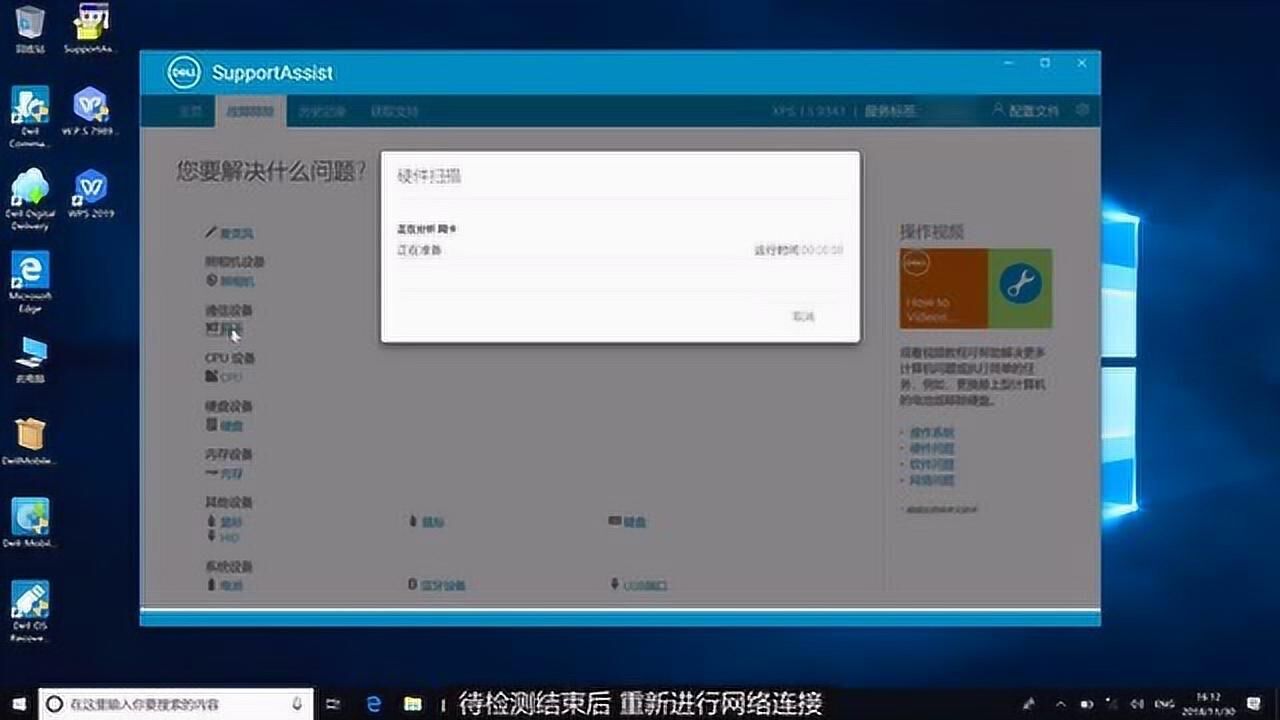The image size is (1280, 720).
Task: Click the wrench tool tile in video panel
Action: [x=1020, y=288]
